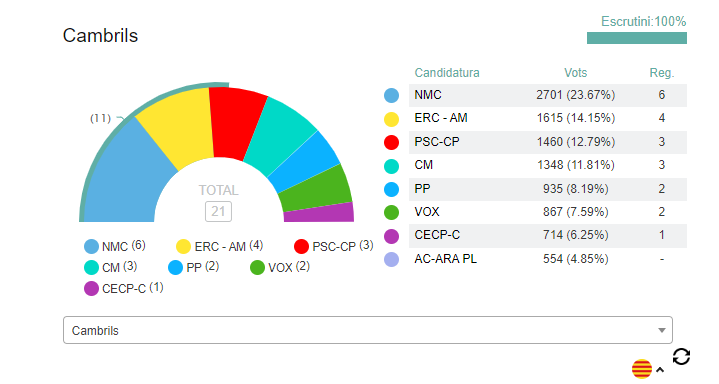
Task: Click the PP (2) legend circle
Action: (x=176, y=267)
